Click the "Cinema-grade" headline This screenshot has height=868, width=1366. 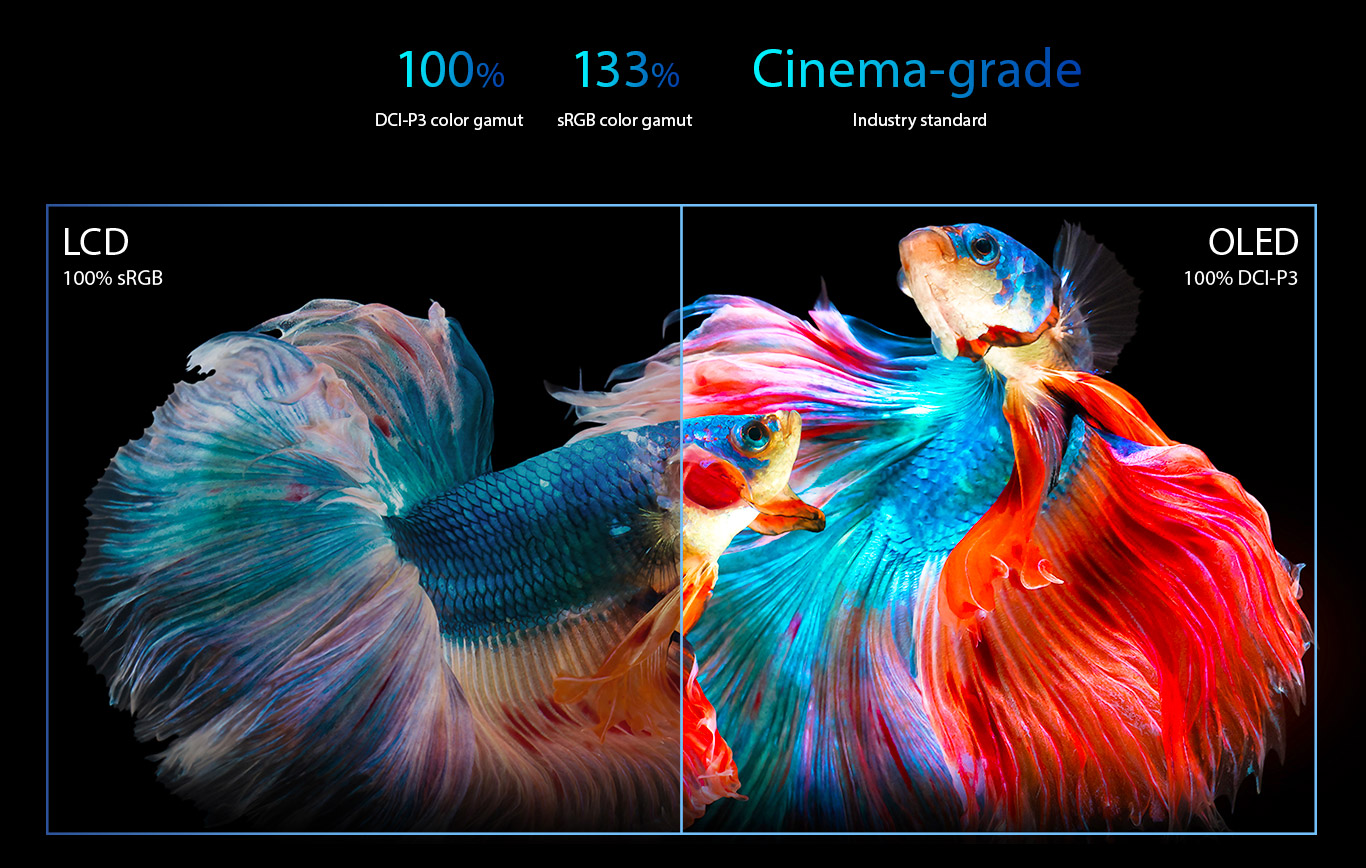pos(917,70)
